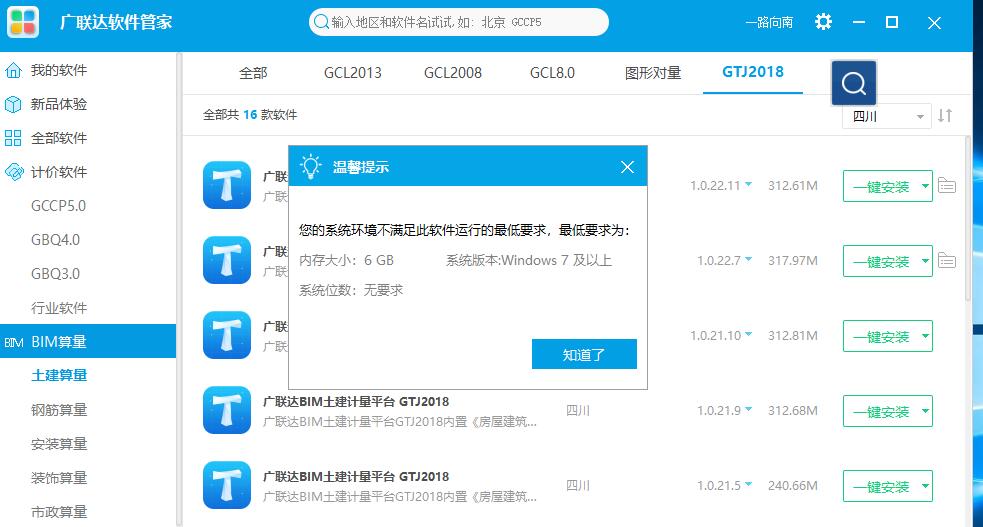Open the settings gear in title bar
The image size is (983, 527).
point(823,22)
